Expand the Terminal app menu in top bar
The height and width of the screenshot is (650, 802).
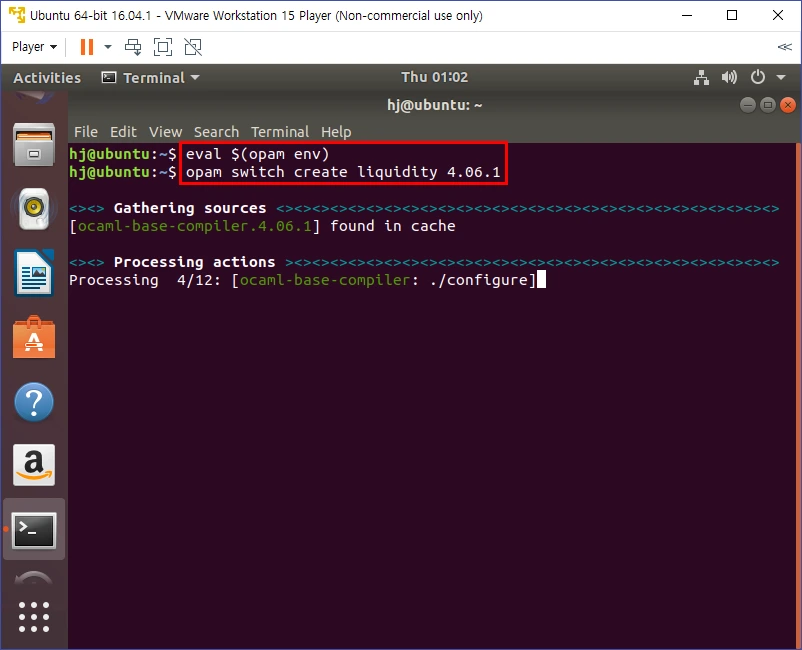[x=151, y=78]
